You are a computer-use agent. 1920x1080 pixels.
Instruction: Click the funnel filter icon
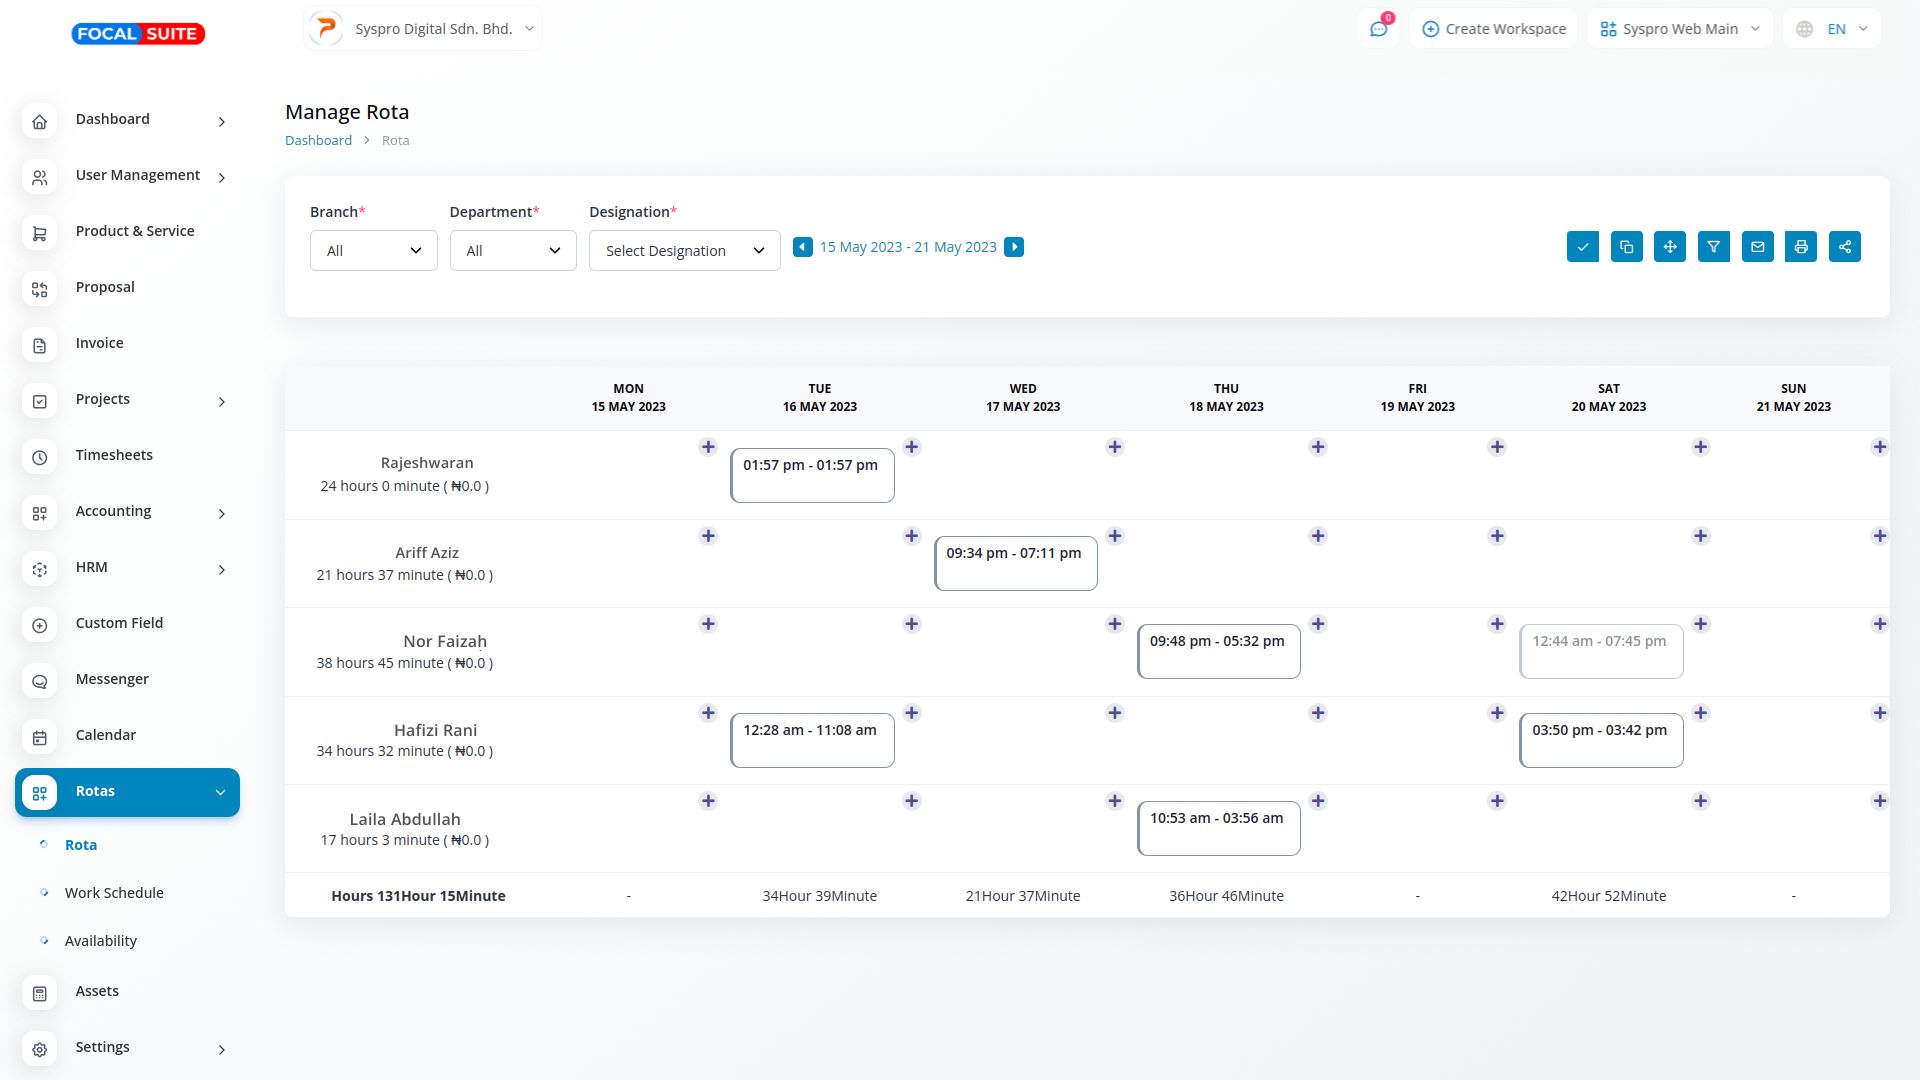(1714, 247)
